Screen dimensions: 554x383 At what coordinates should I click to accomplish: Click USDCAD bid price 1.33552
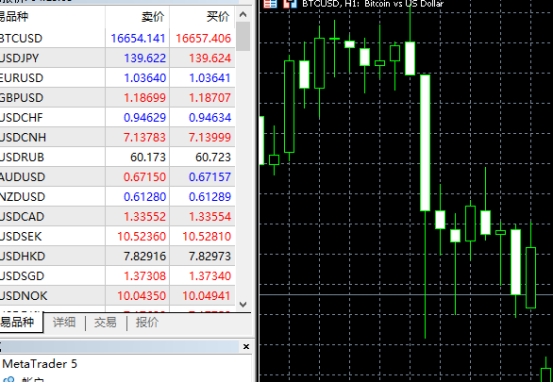pyautogui.click(x=145, y=216)
